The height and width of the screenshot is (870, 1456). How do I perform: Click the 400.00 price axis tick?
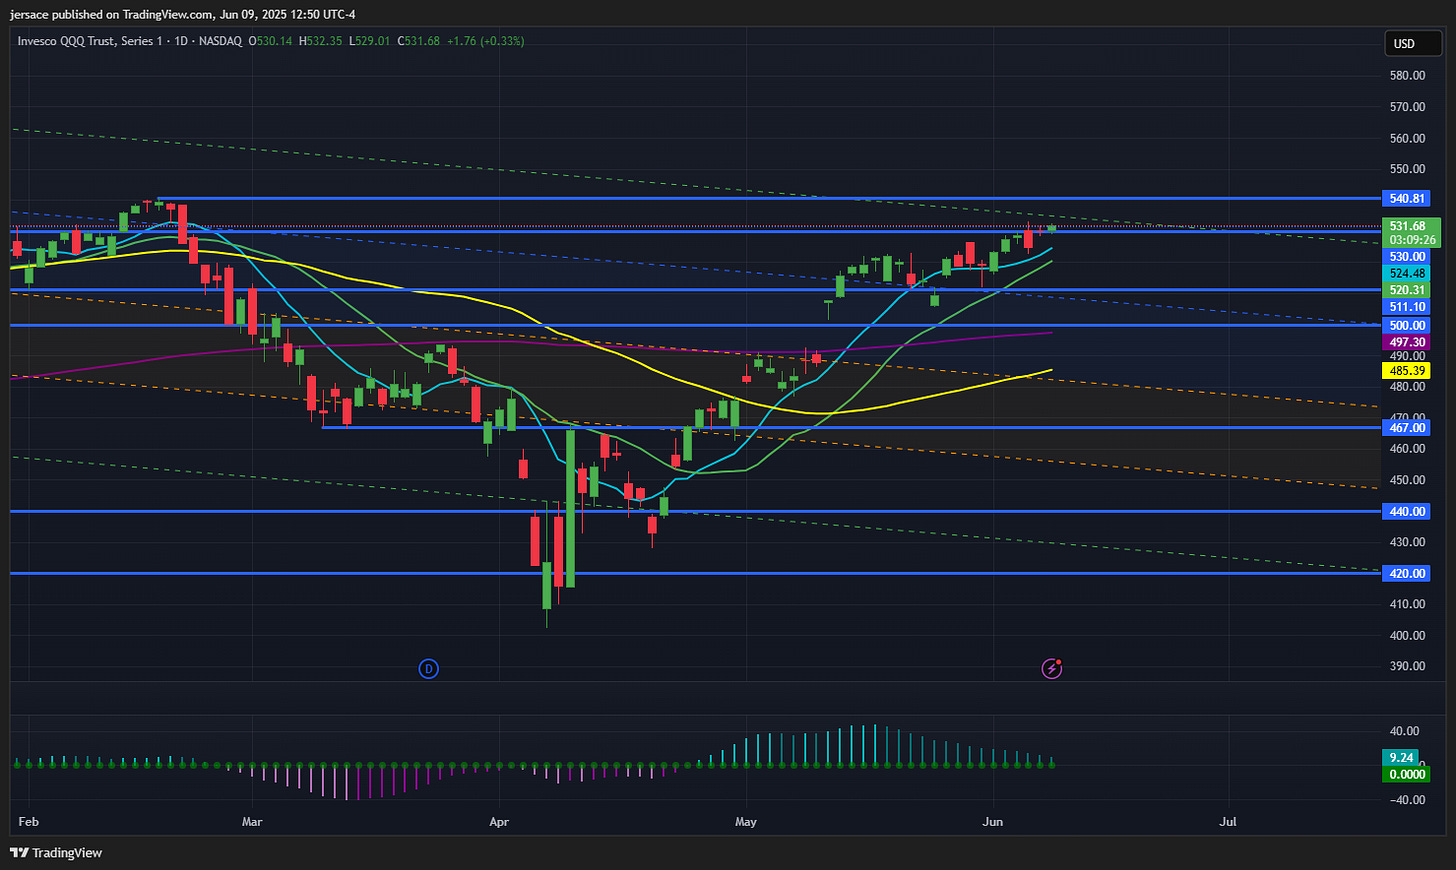1407,635
